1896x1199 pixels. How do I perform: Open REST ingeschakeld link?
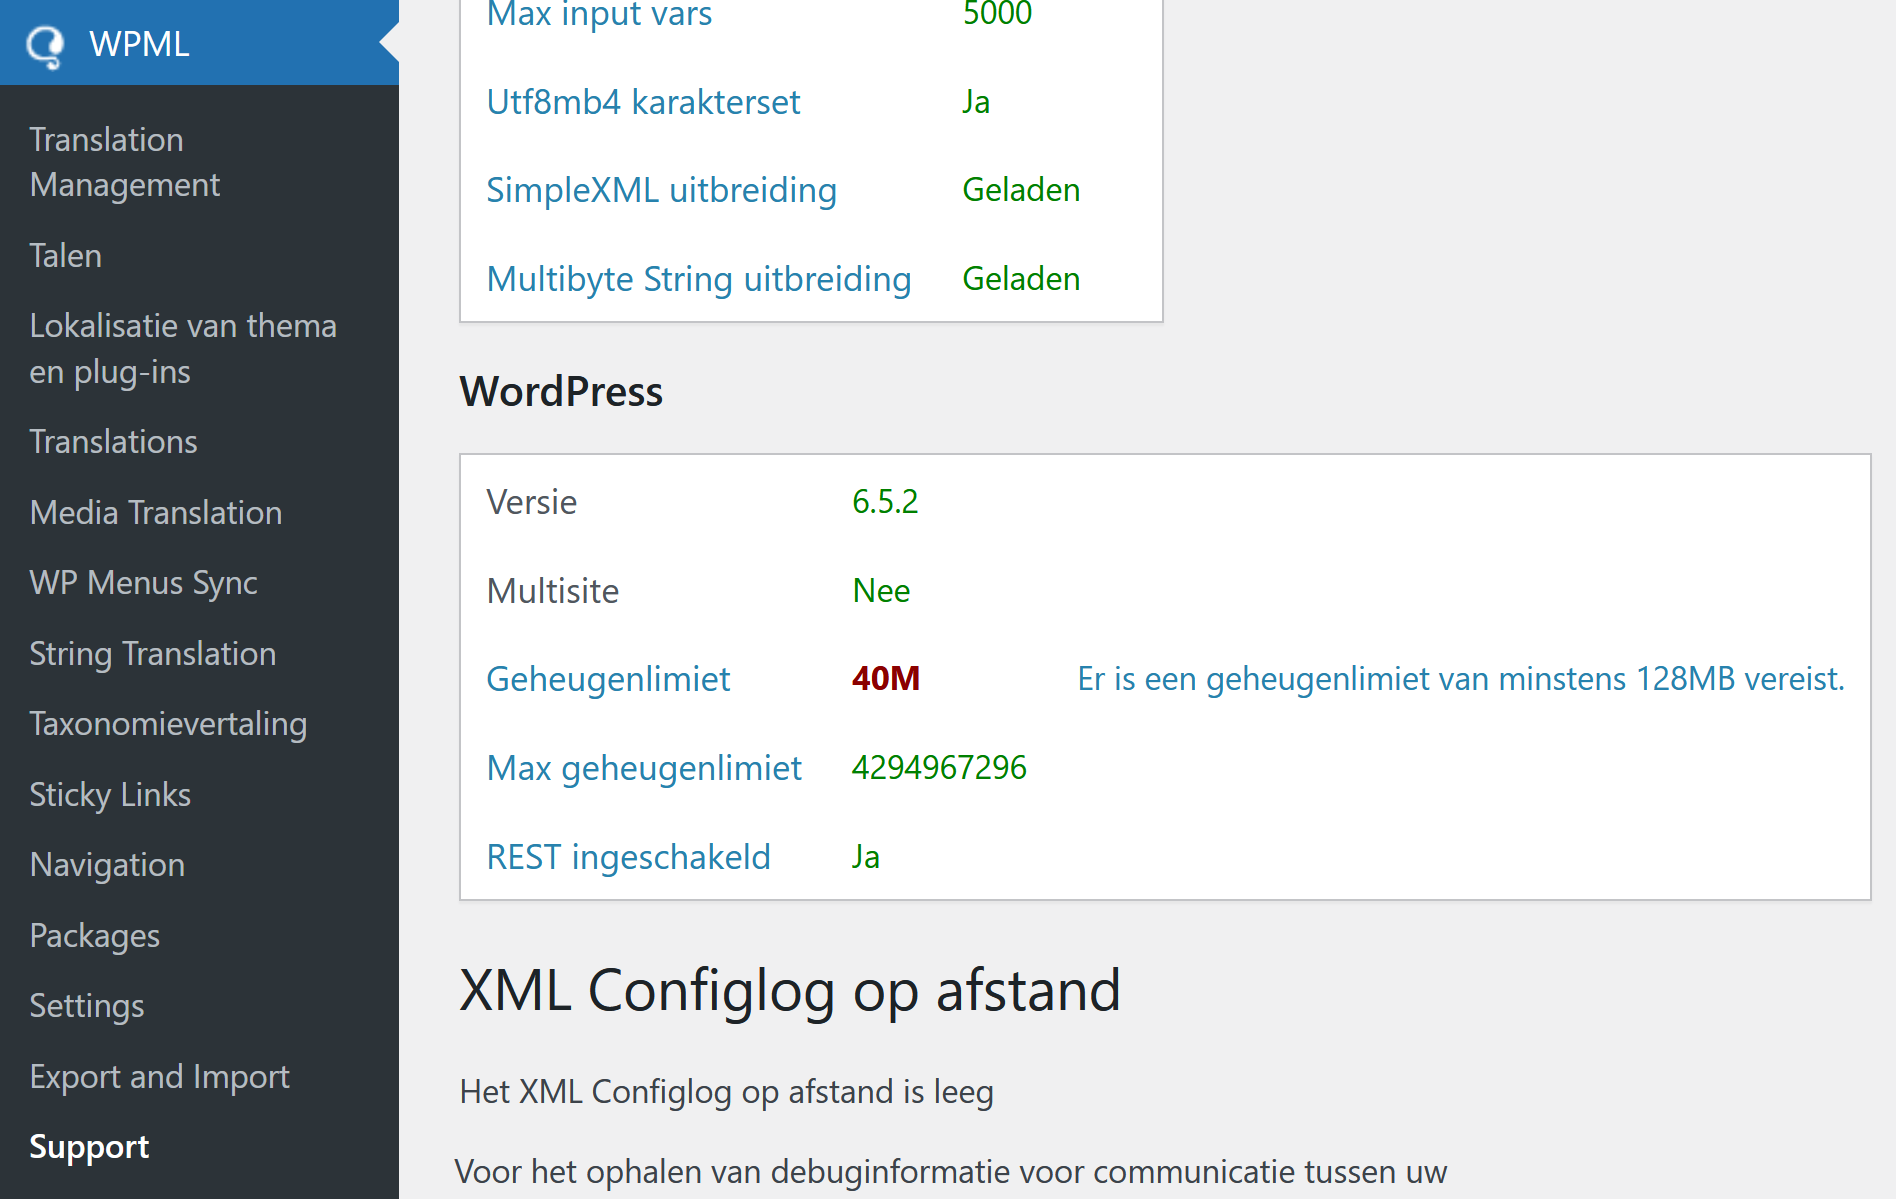(x=628, y=857)
